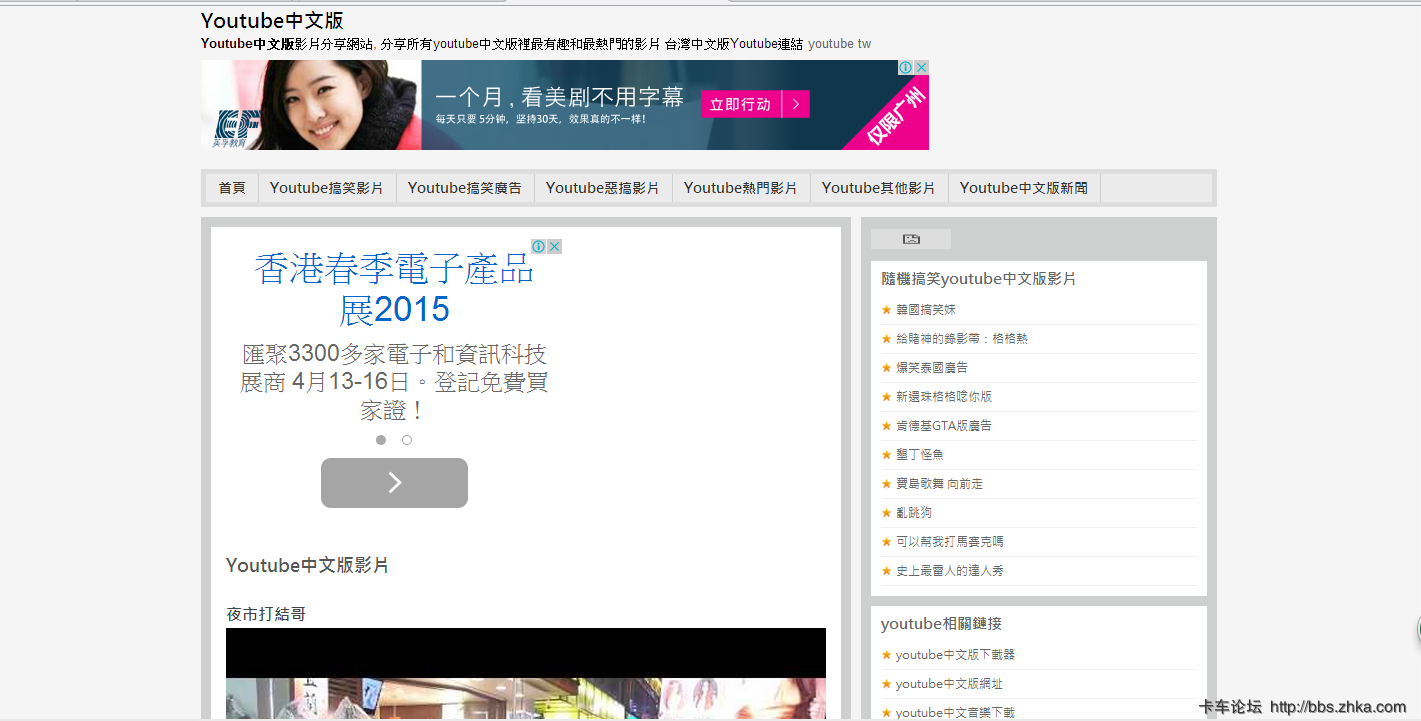Click the youtube相關鏈接 heading
This screenshot has height=721, width=1421.
click(941, 624)
